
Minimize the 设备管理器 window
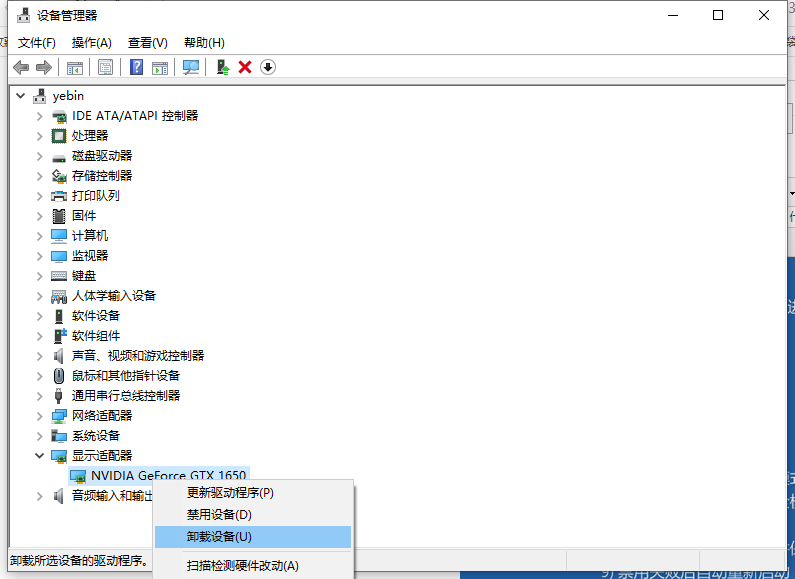[673, 15]
